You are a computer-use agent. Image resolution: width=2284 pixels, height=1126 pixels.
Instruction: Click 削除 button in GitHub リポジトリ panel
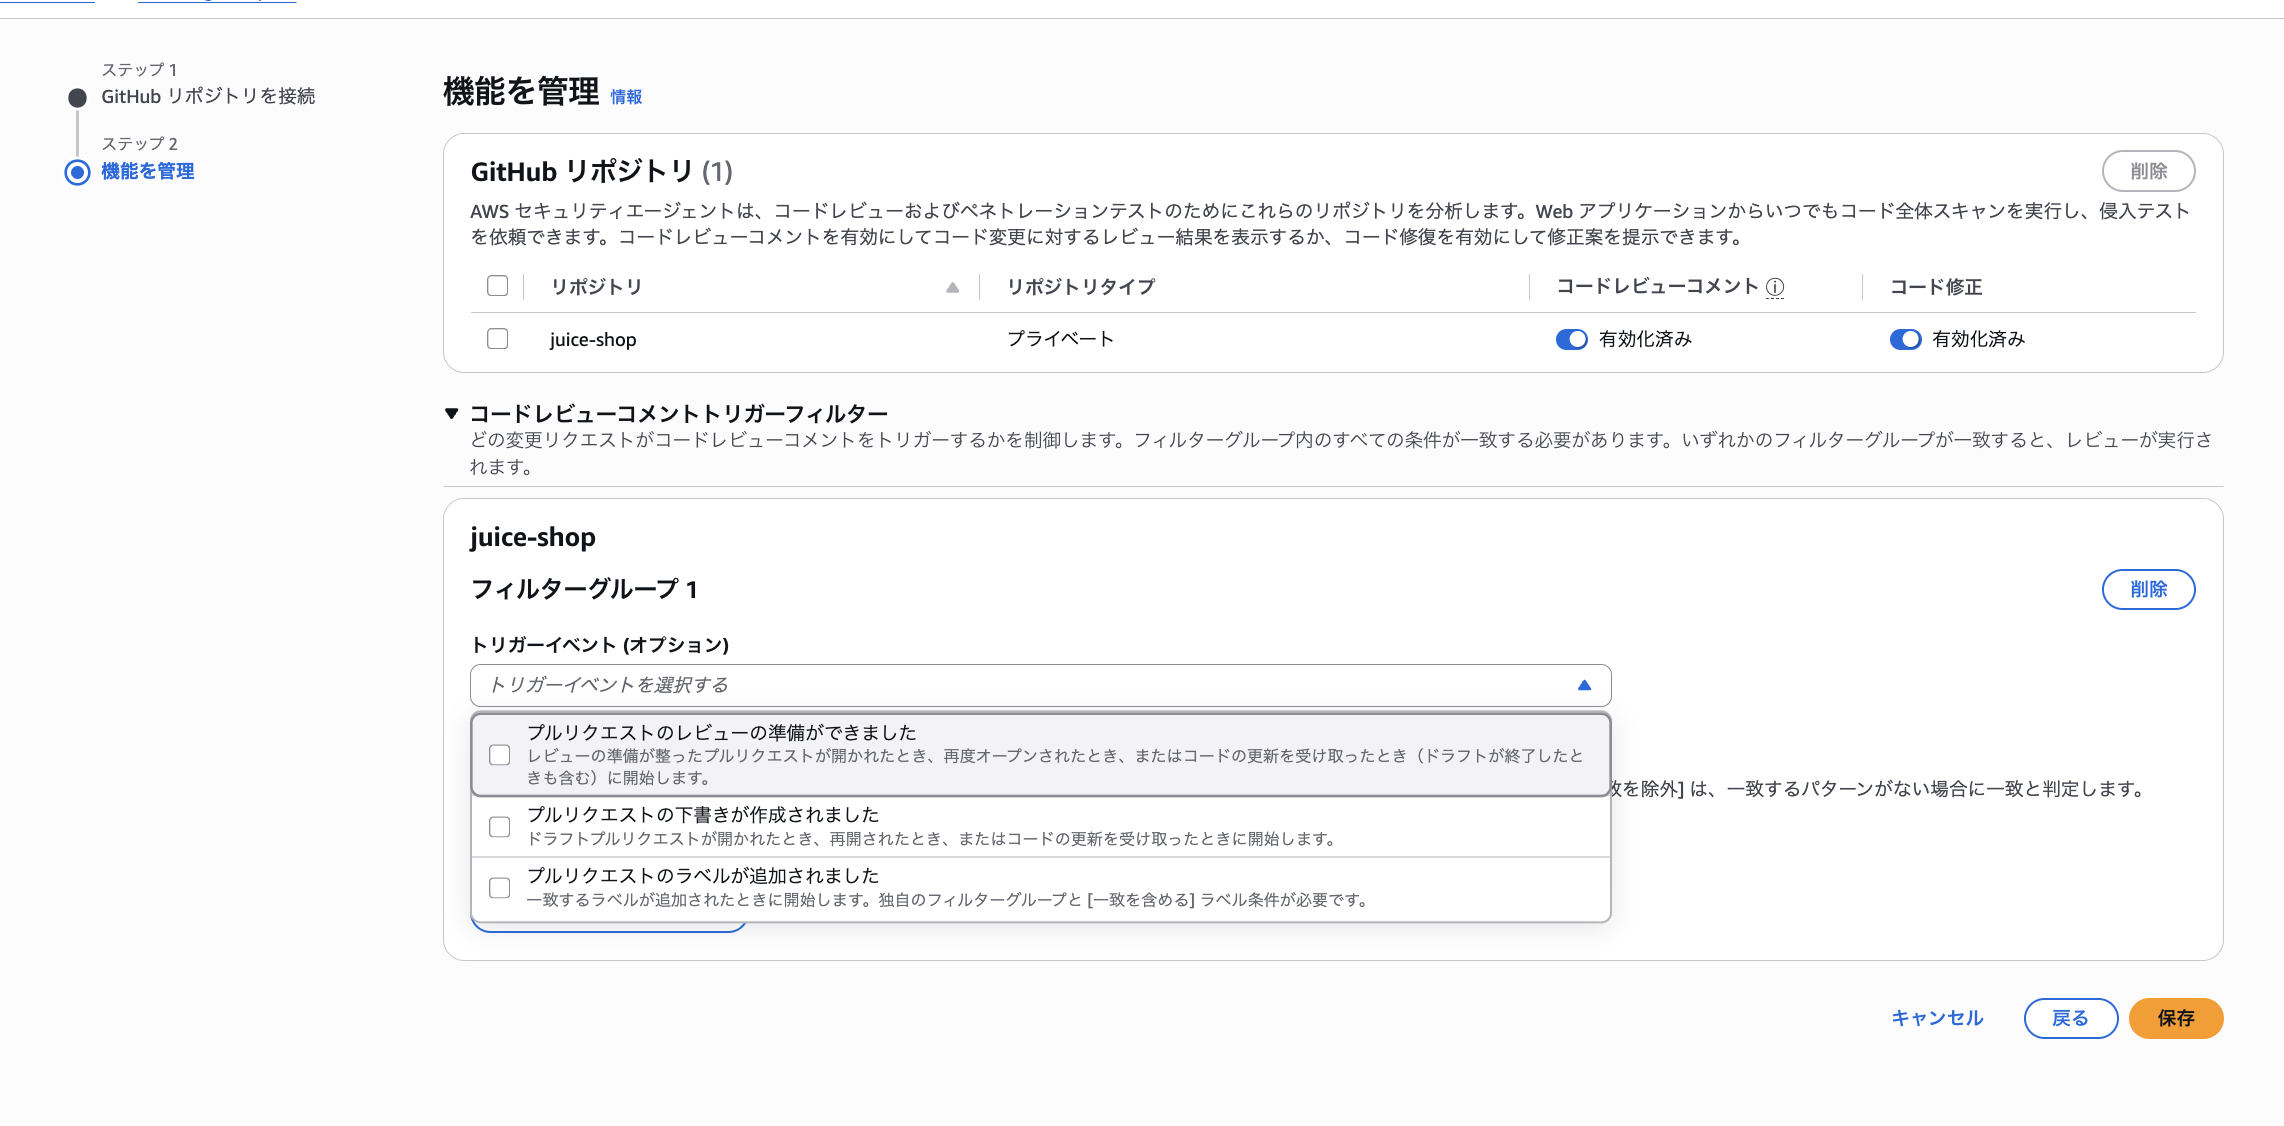click(2148, 171)
